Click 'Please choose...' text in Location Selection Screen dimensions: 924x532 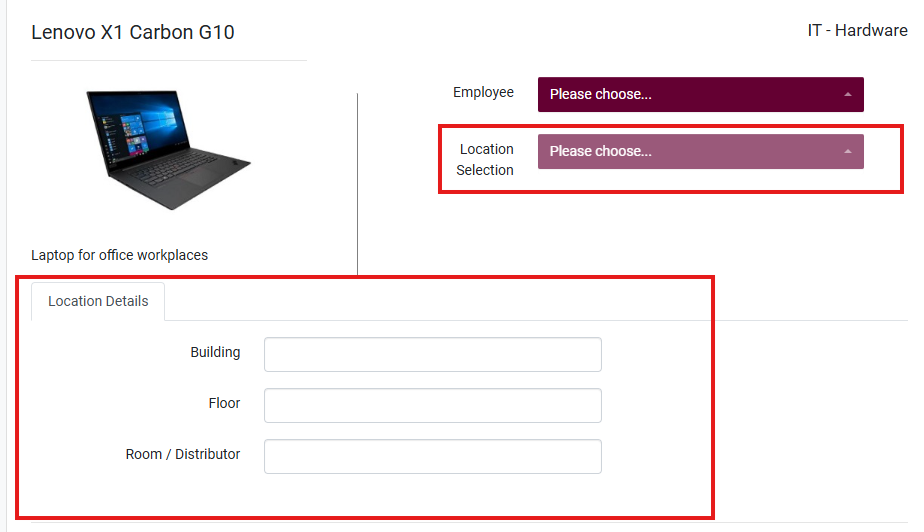tap(600, 151)
